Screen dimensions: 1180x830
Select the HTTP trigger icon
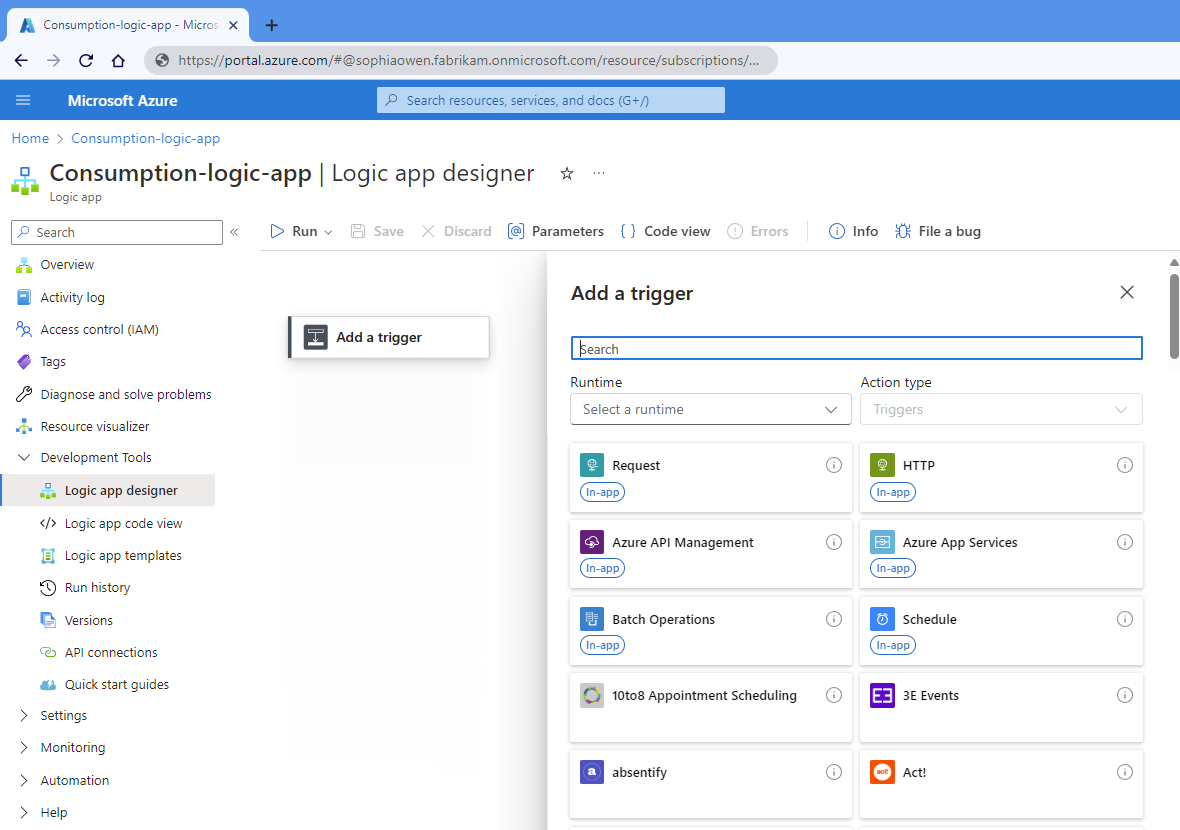click(882, 465)
